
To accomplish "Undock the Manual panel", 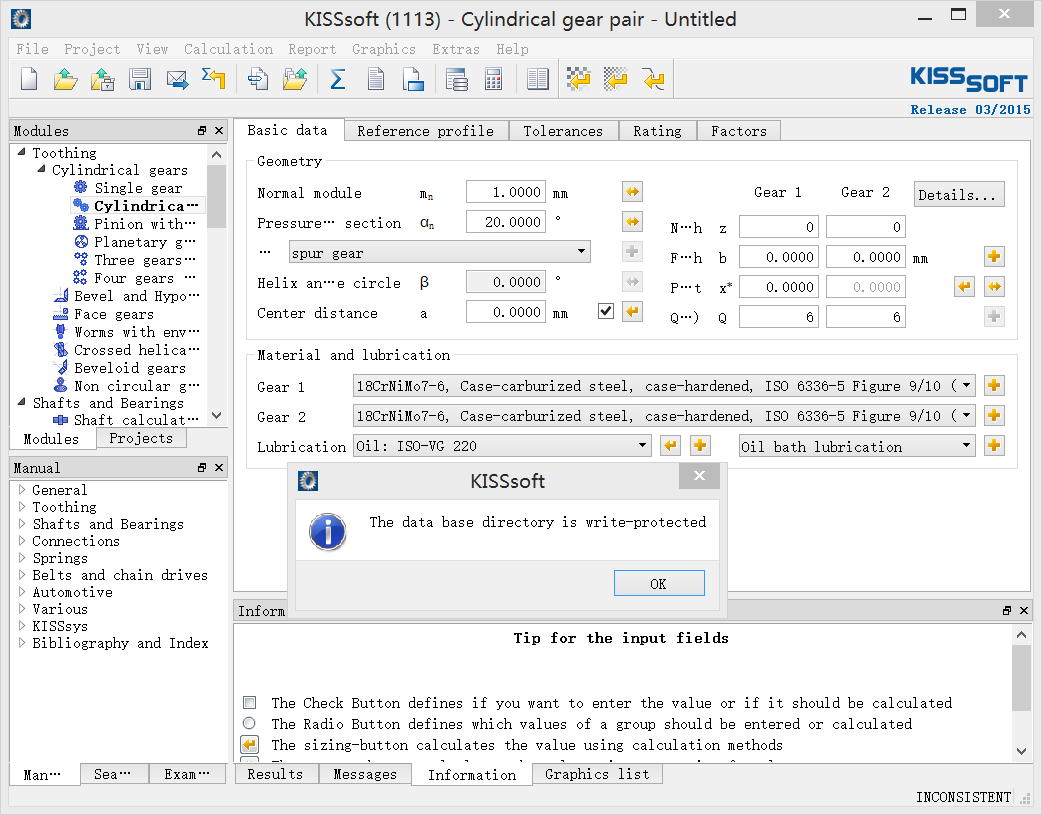I will point(202,467).
